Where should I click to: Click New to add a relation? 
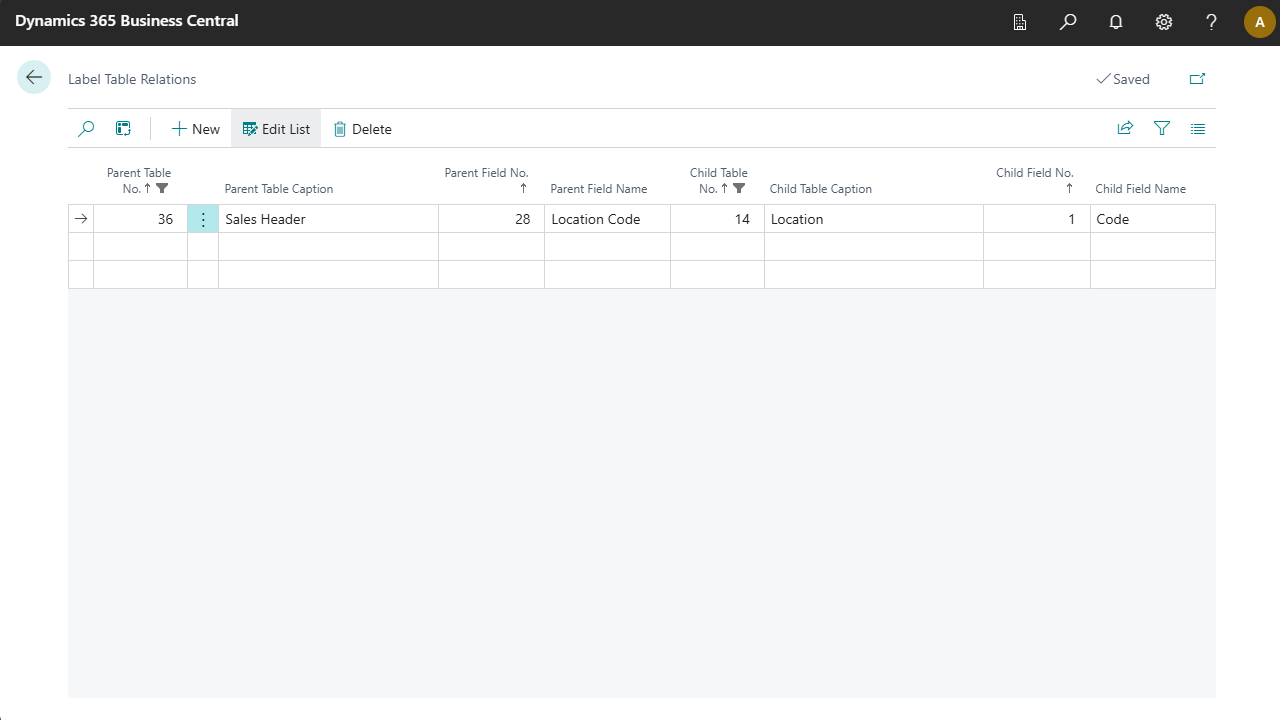click(196, 129)
